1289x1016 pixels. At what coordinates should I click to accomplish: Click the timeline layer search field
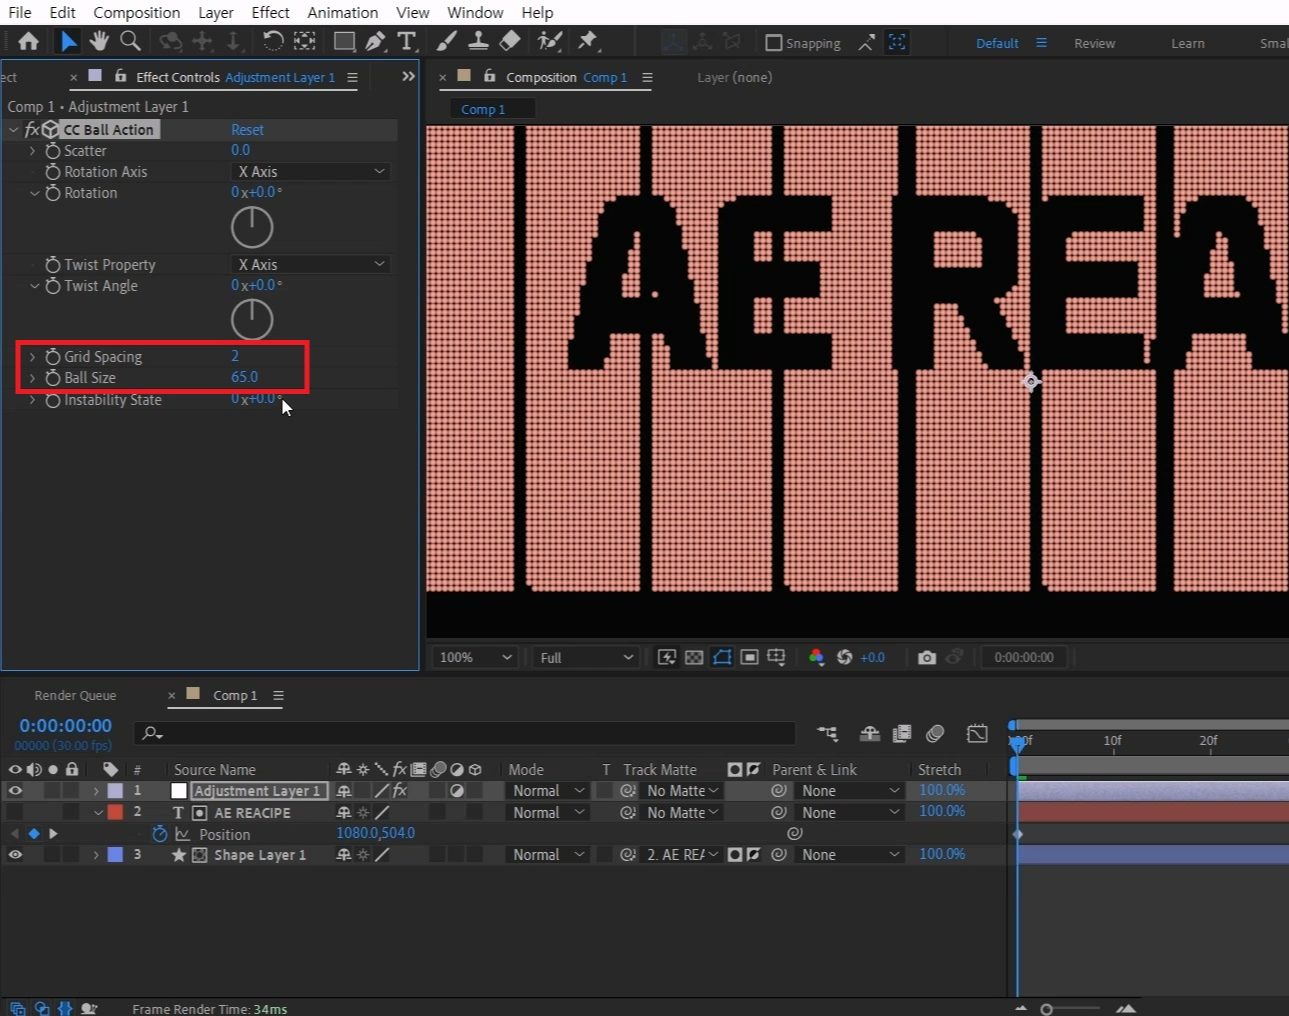(465, 733)
